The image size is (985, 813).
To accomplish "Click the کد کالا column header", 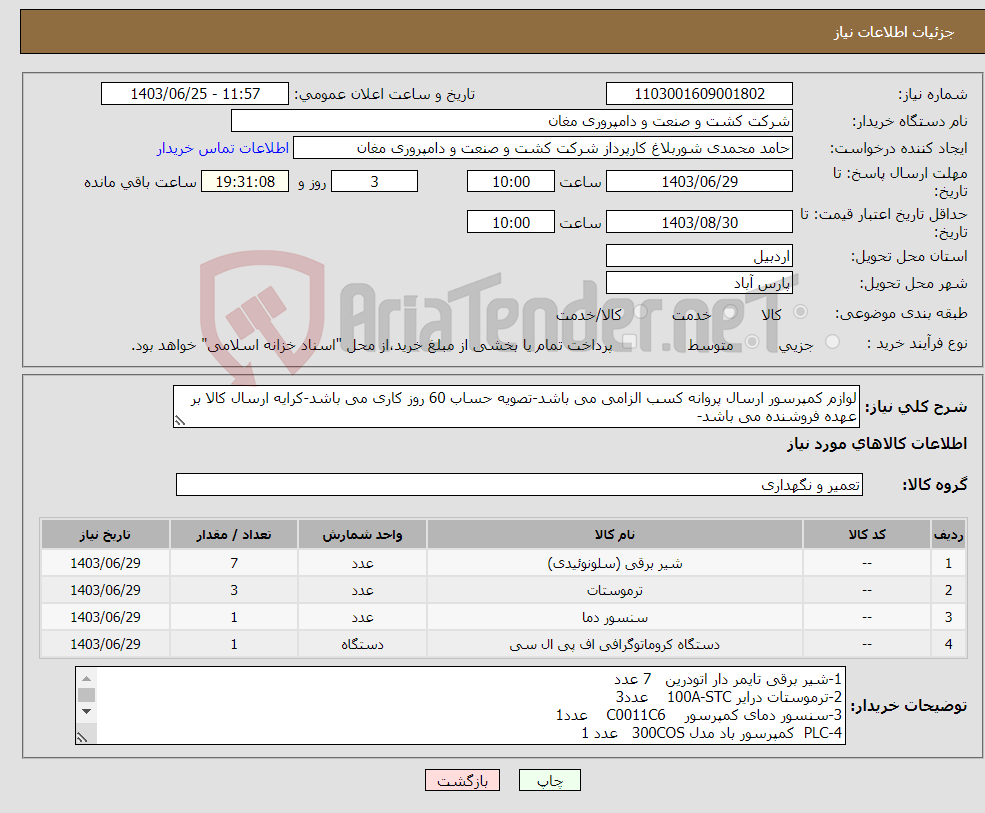I will tap(867, 535).
